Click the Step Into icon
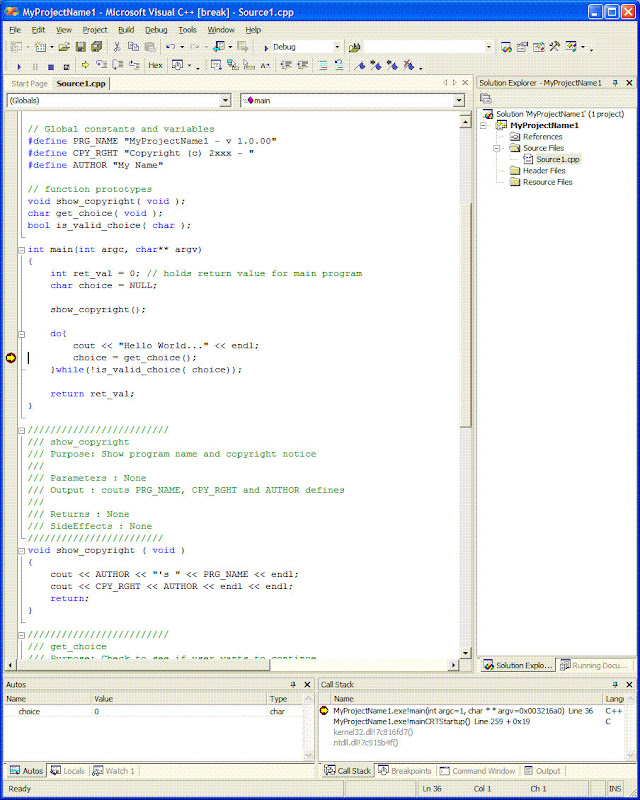The height and width of the screenshot is (800, 640). click(102, 65)
